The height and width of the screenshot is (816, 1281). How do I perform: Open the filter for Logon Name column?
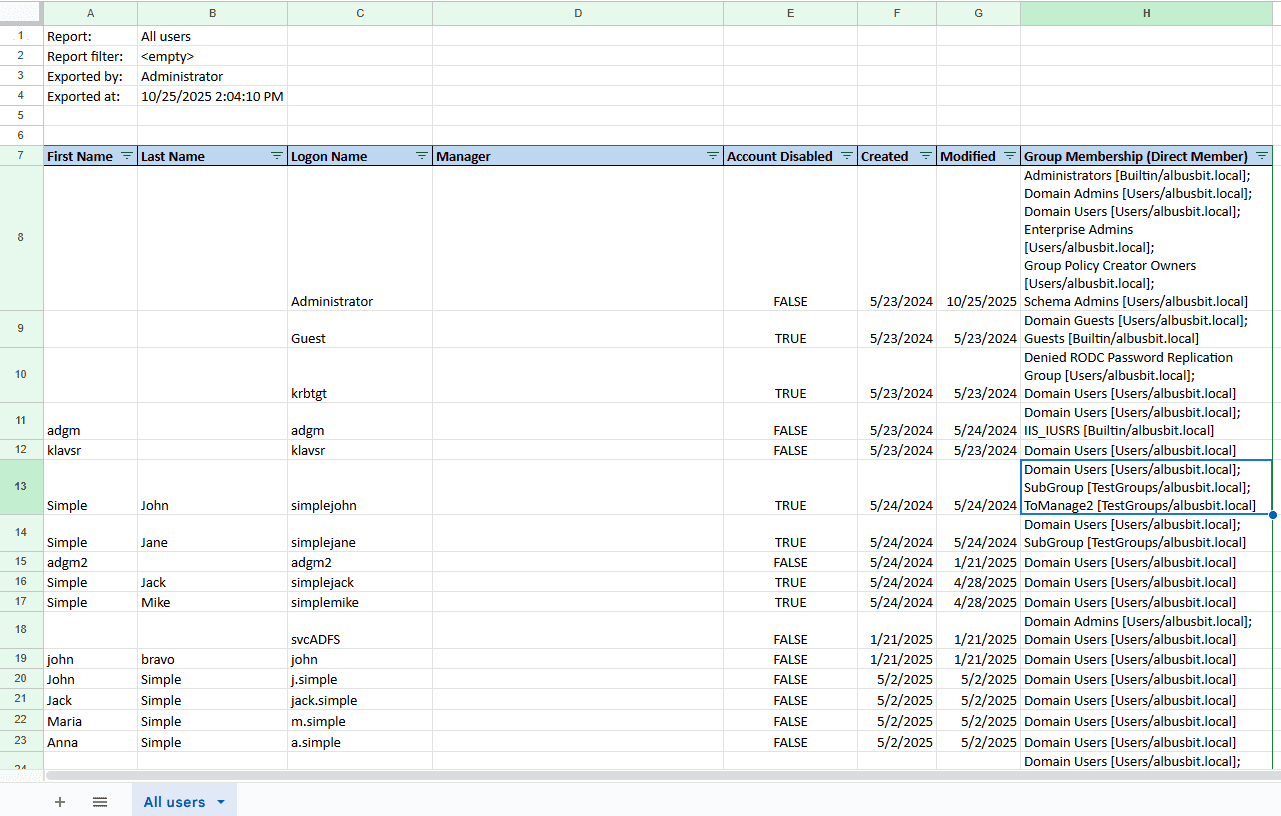click(421, 156)
